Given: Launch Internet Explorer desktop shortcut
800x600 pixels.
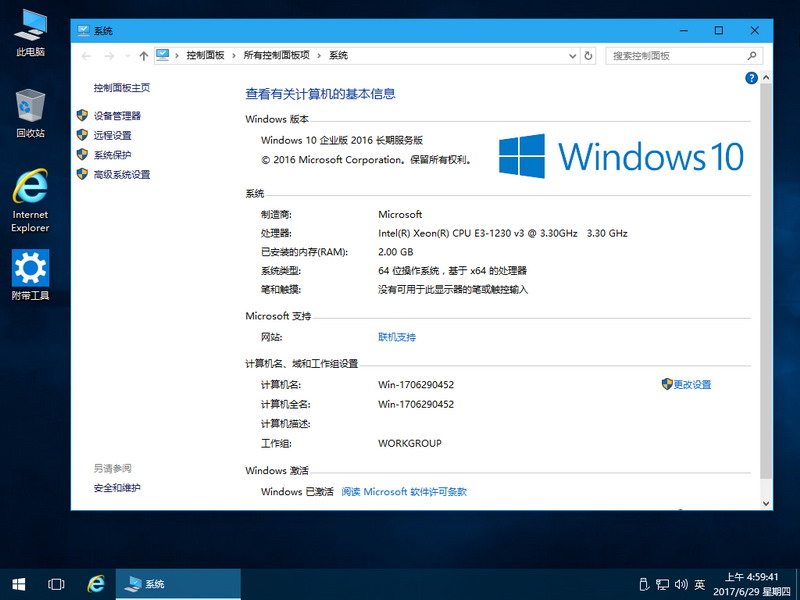Looking at the screenshot, I should pos(31,201).
